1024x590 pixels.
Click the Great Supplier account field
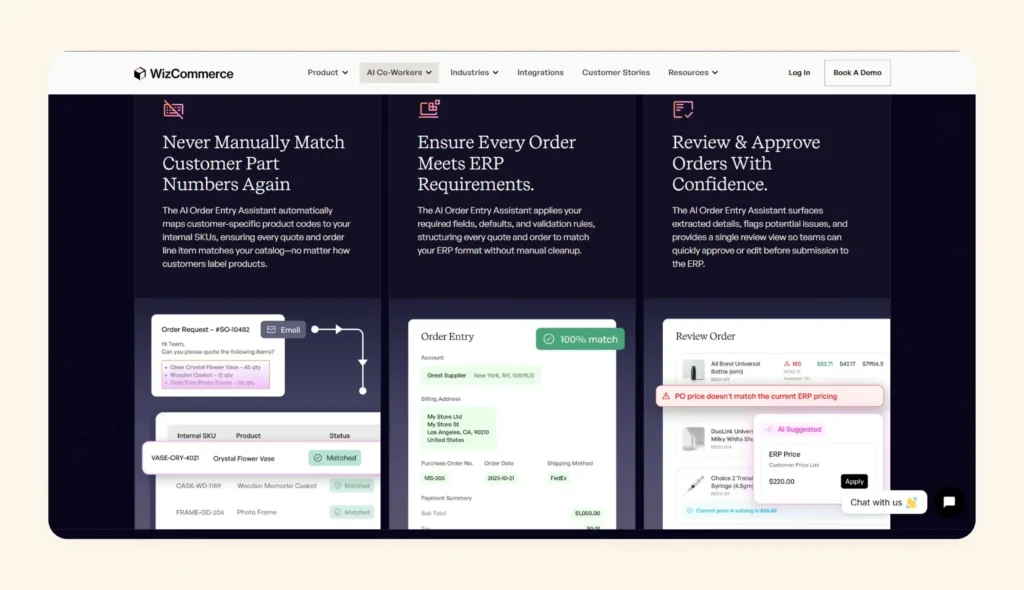(x=481, y=376)
